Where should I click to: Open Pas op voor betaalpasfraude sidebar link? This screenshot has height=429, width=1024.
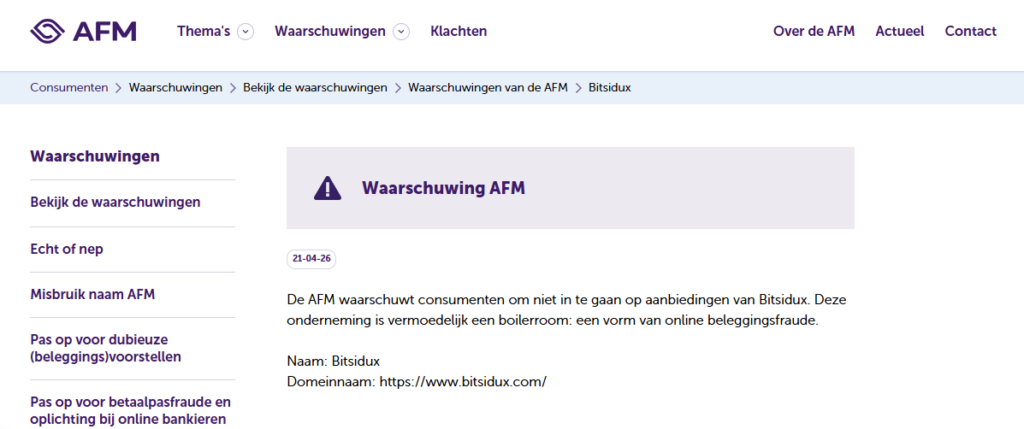coord(131,410)
